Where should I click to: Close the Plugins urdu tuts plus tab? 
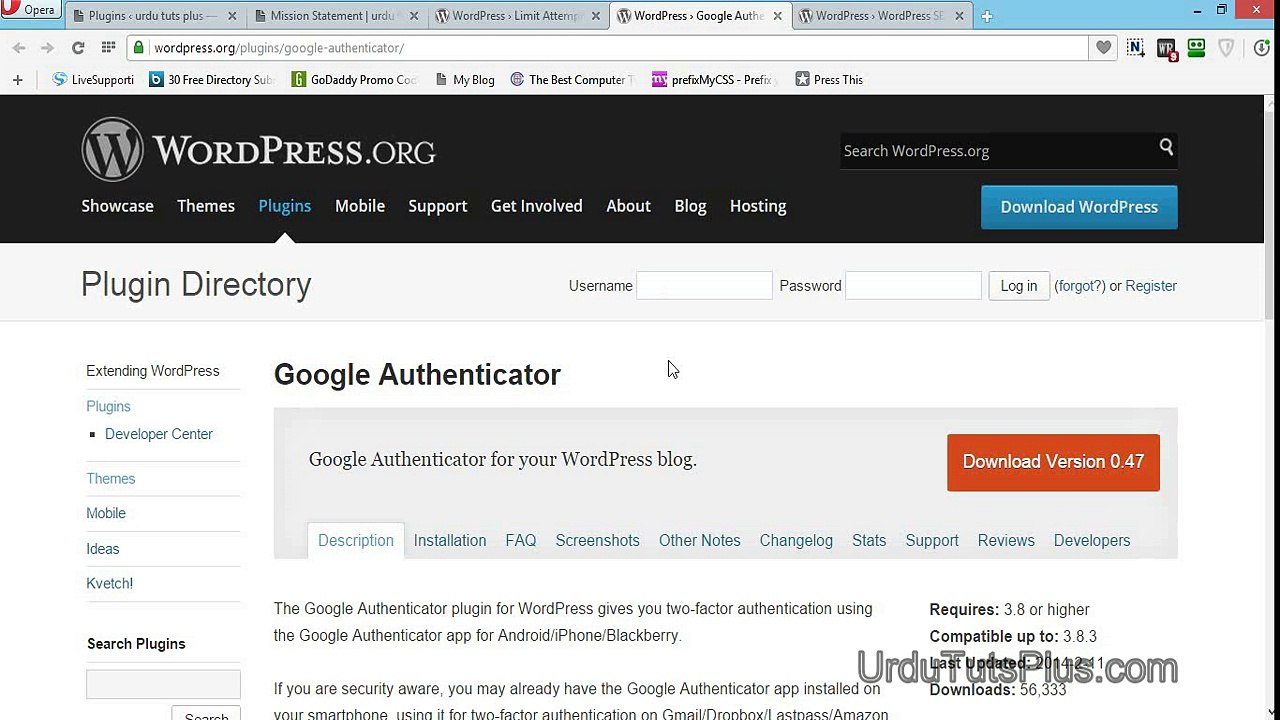231,16
